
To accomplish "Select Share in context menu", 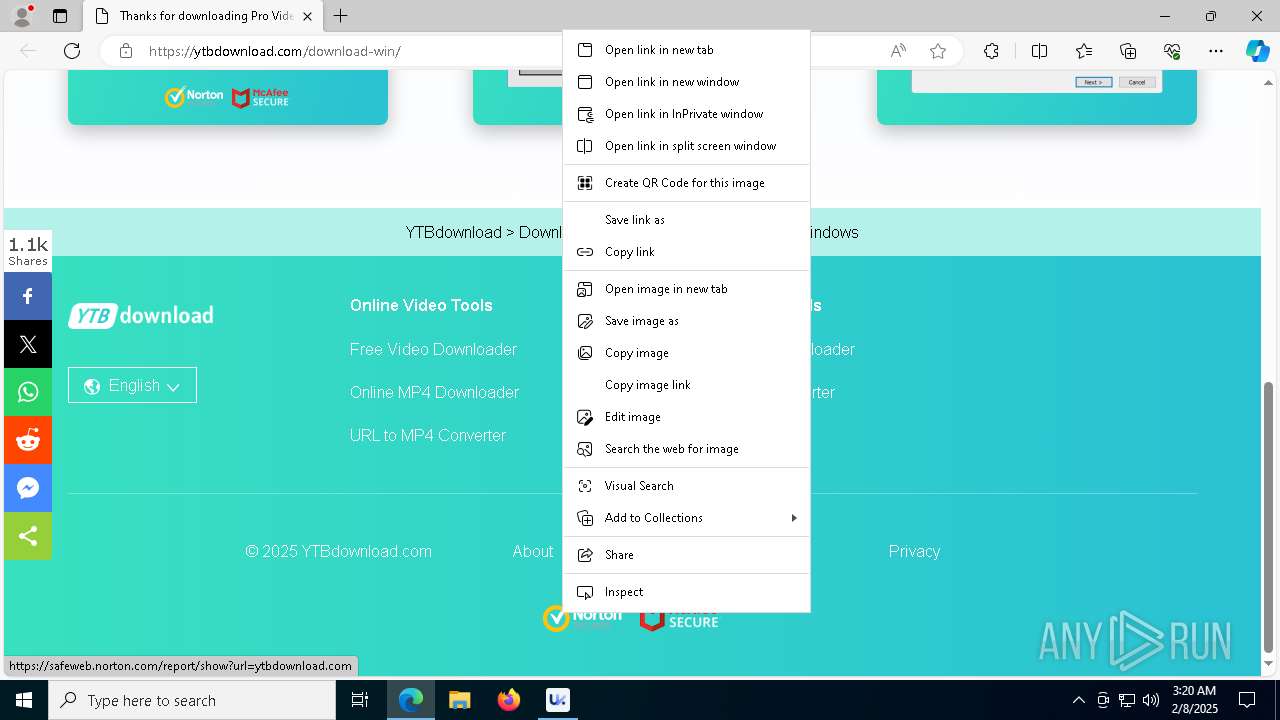I will click(x=687, y=555).
